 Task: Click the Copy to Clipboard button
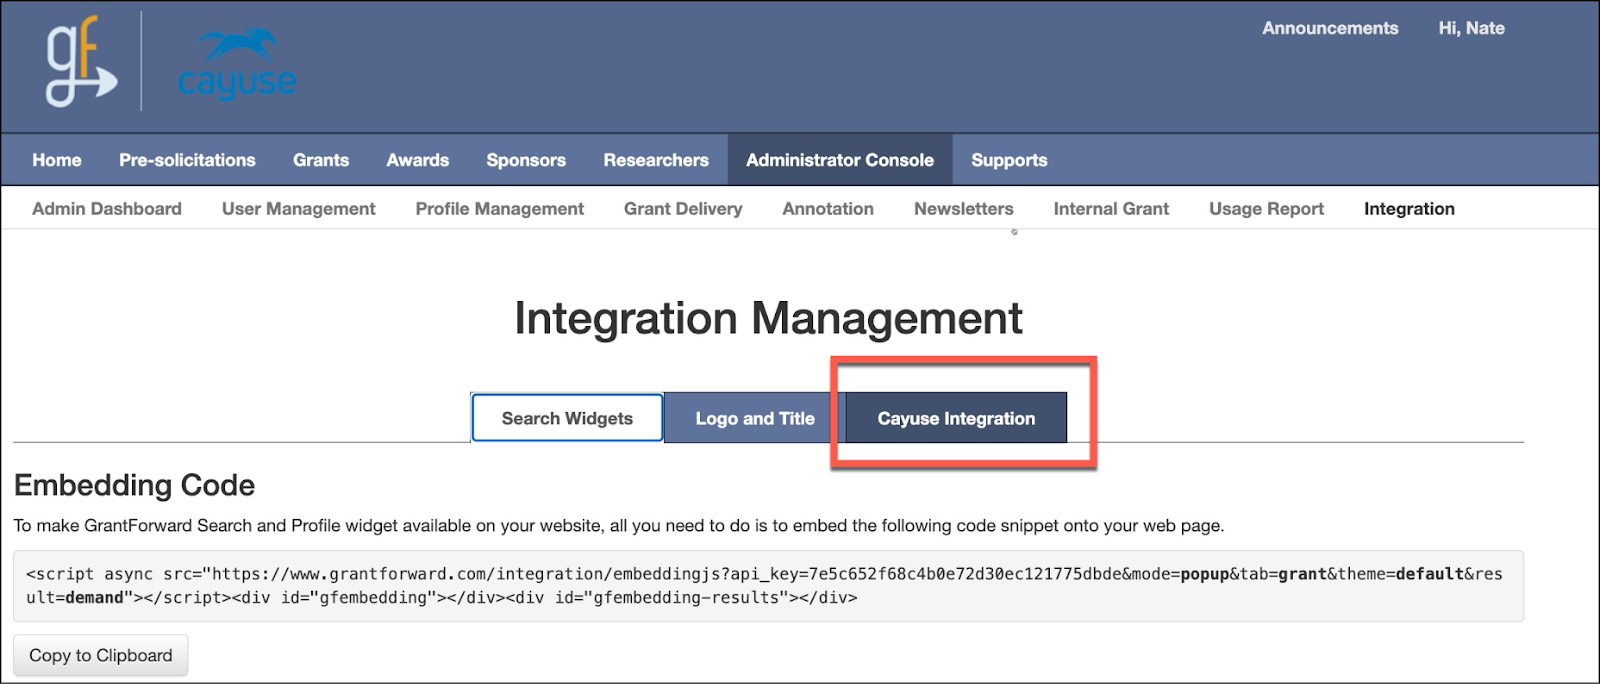[x=101, y=656]
